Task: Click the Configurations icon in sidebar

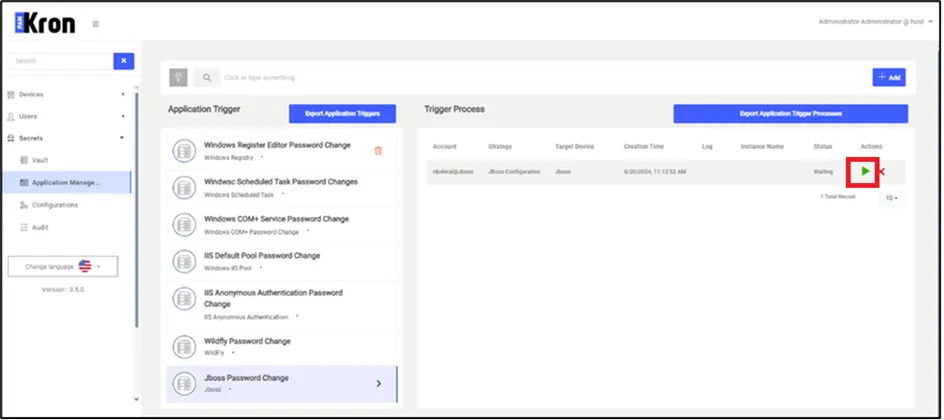Action: point(24,205)
